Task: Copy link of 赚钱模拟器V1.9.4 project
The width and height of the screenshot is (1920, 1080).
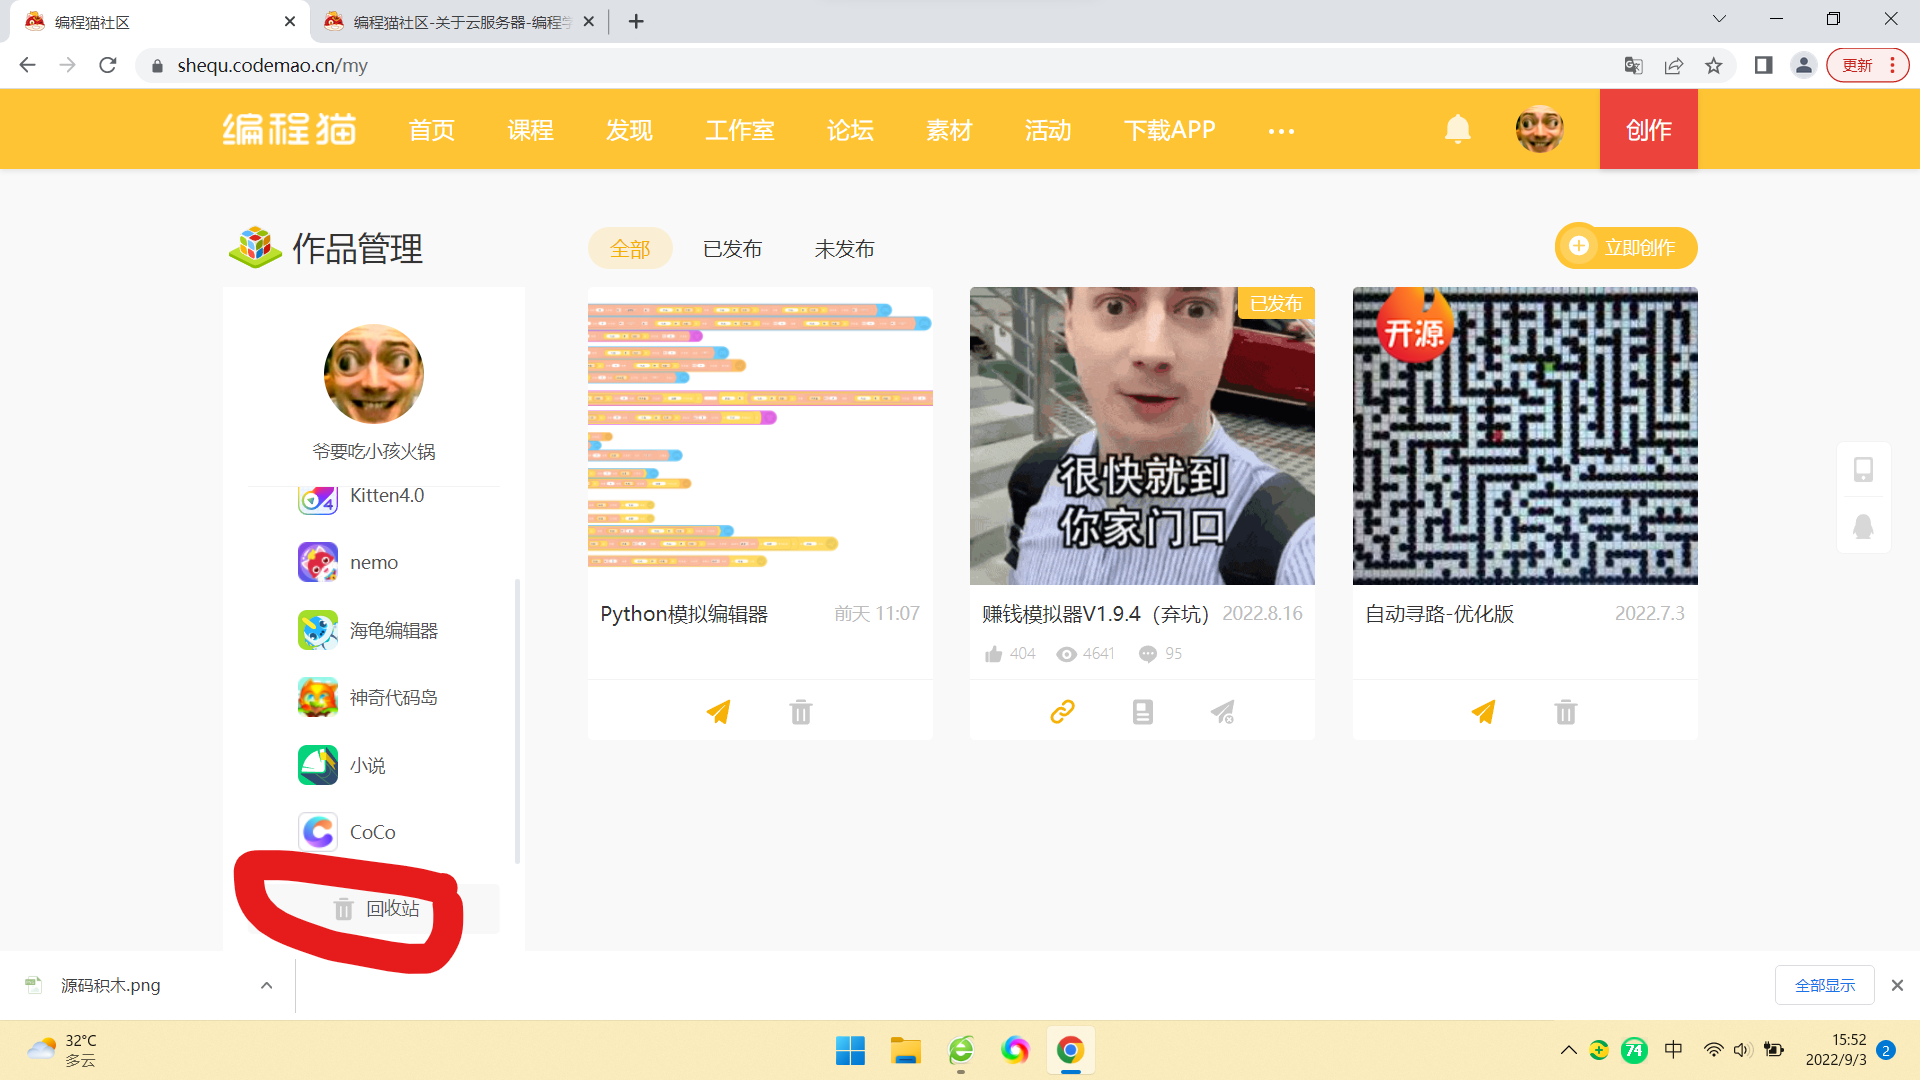Action: [1062, 711]
